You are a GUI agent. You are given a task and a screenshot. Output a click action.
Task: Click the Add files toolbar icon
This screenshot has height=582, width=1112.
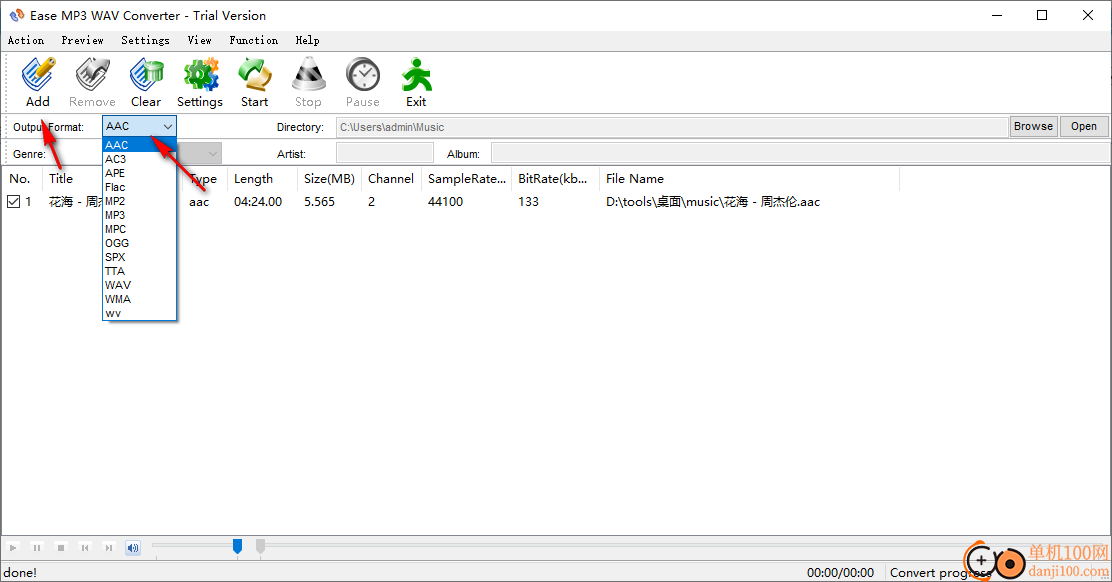point(38,75)
